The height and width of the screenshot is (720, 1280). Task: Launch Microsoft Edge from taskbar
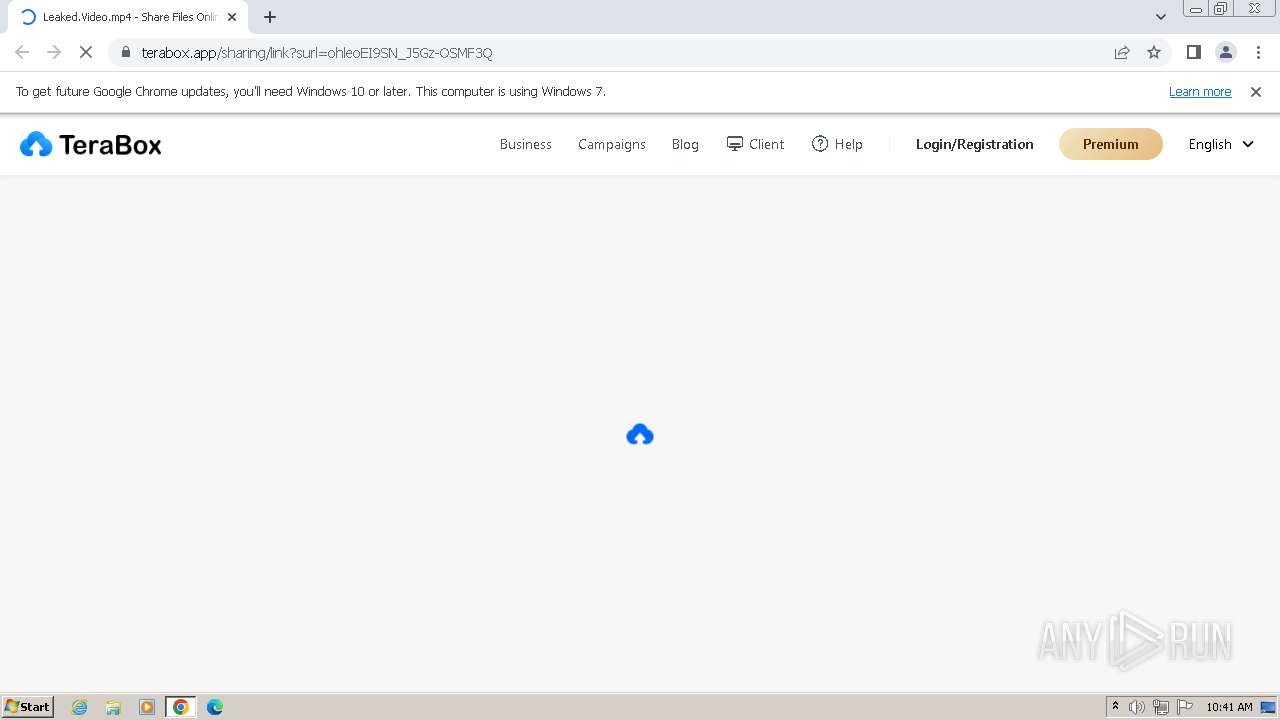pyautogui.click(x=215, y=707)
